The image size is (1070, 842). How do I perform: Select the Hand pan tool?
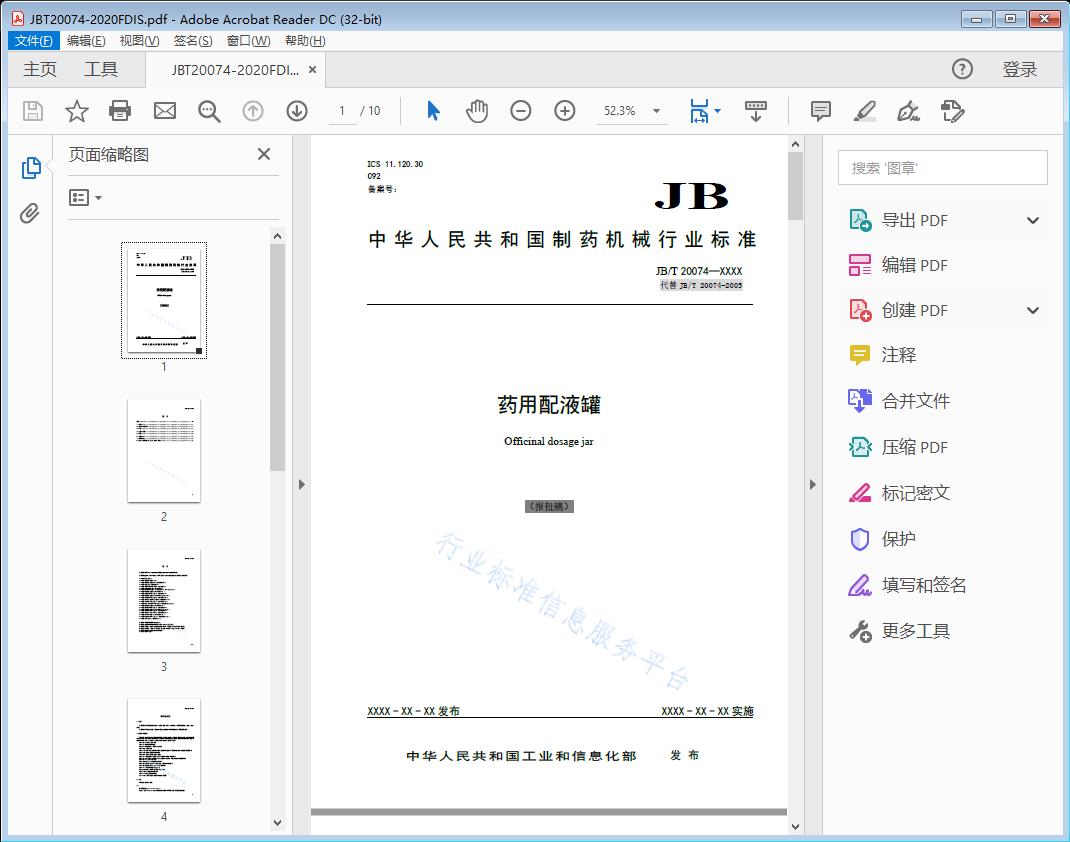(477, 111)
